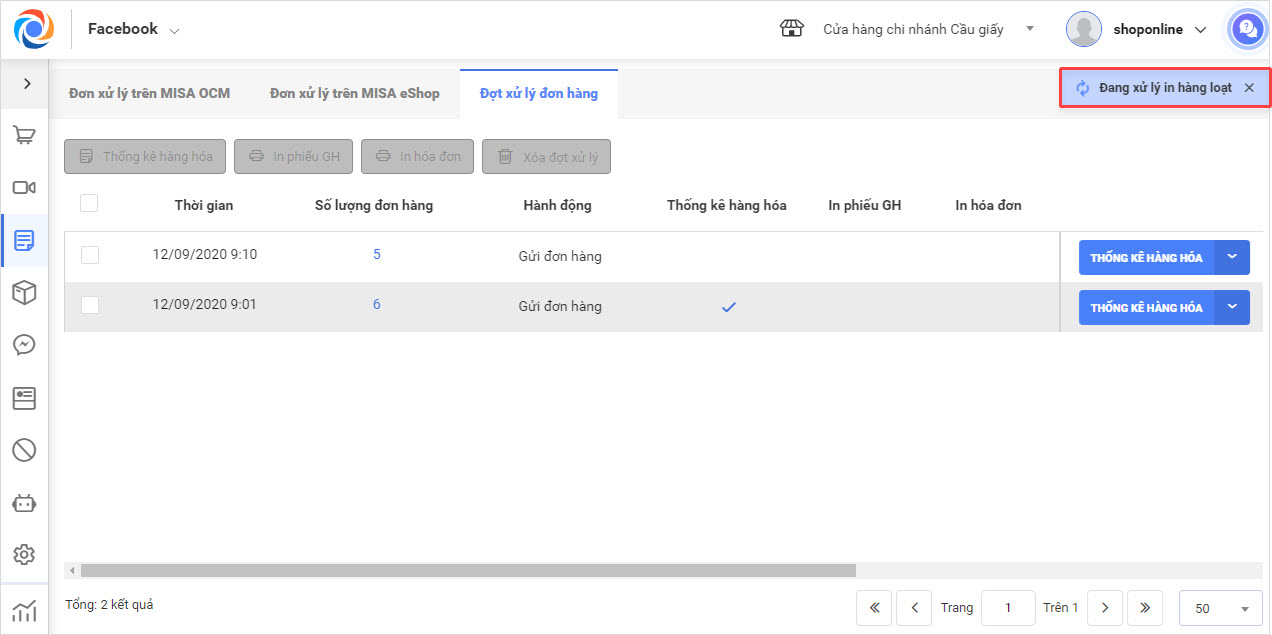Click the 'Thống kê hàng hóa' toolbar button
The width and height of the screenshot is (1272, 635).
pyautogui.click(x=145, y=156)
